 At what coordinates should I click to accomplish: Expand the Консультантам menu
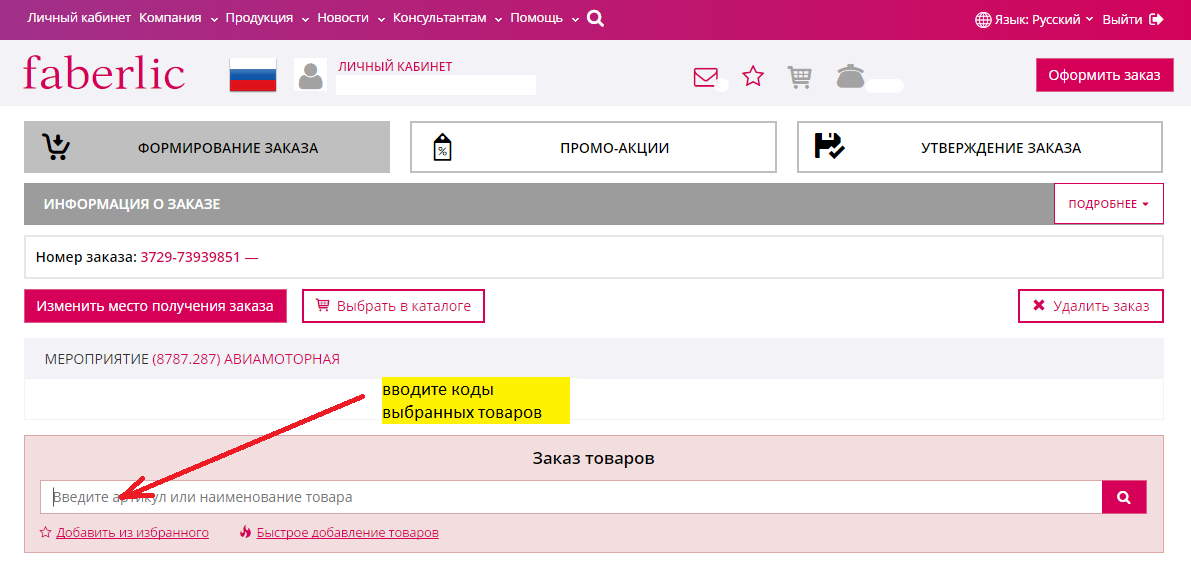(447, 18)
